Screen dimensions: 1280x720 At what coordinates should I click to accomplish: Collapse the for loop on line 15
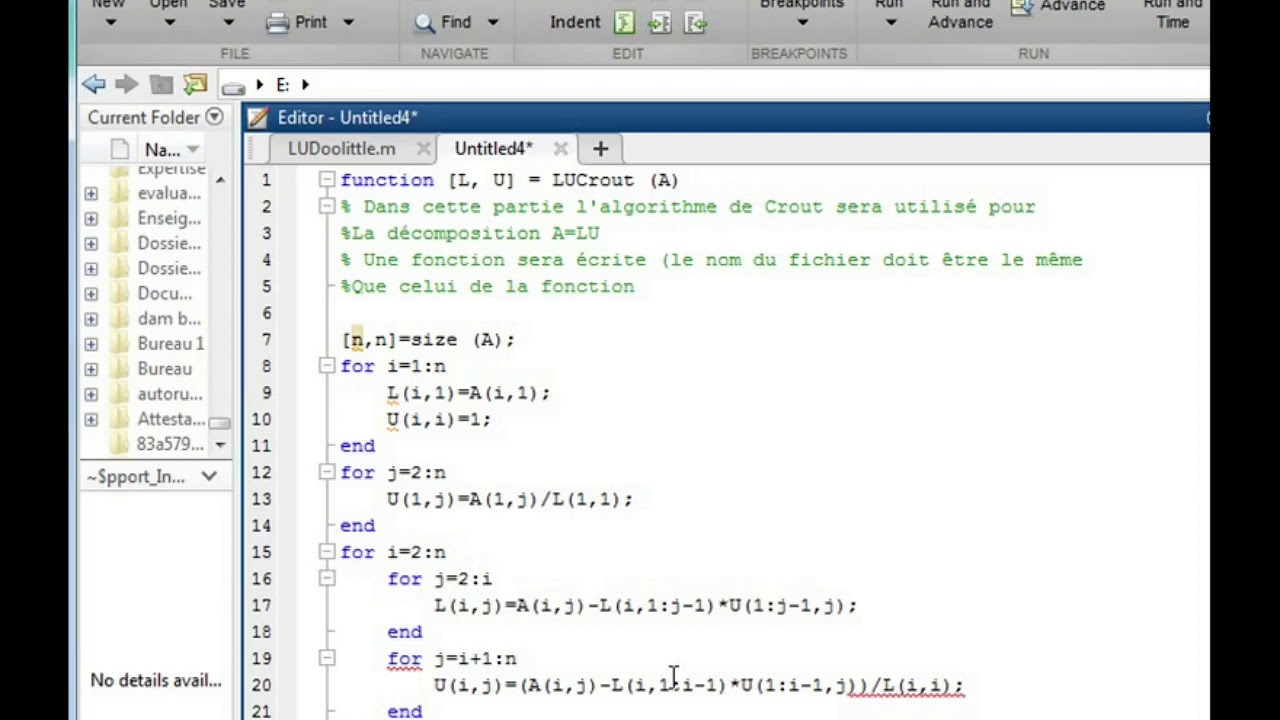326,552
